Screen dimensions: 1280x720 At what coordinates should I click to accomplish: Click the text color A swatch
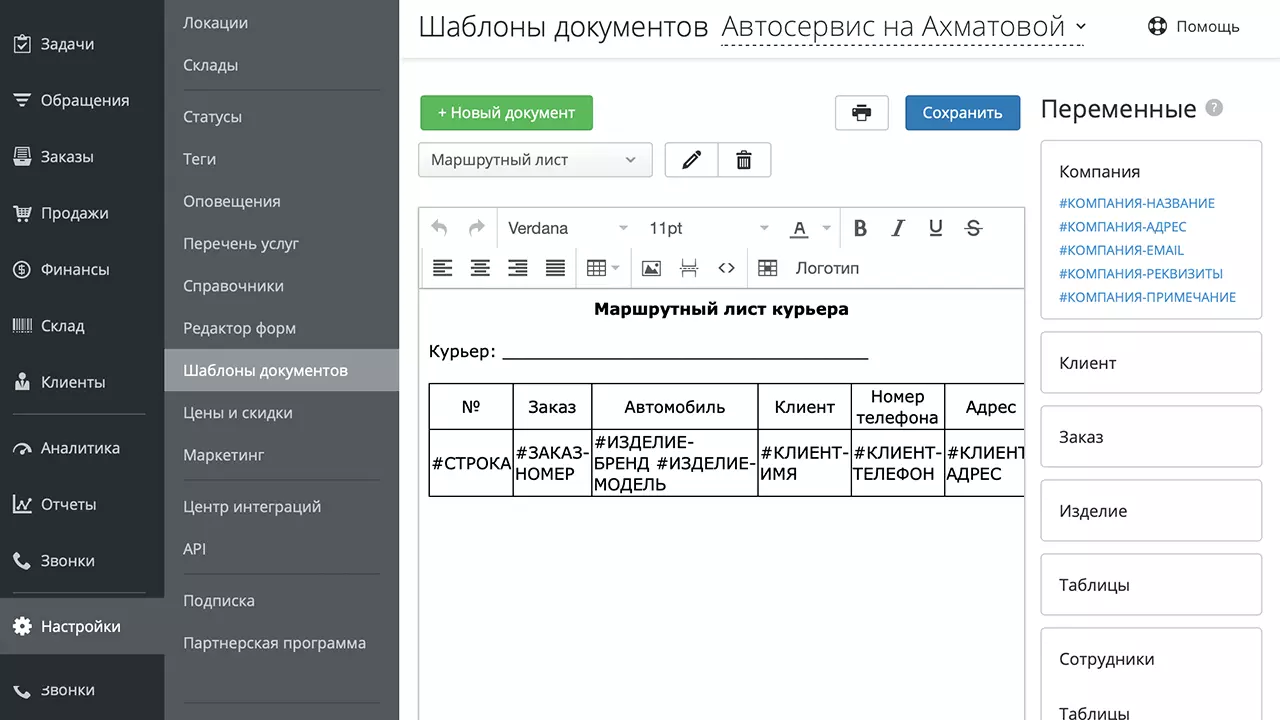(x=799, y=229)
